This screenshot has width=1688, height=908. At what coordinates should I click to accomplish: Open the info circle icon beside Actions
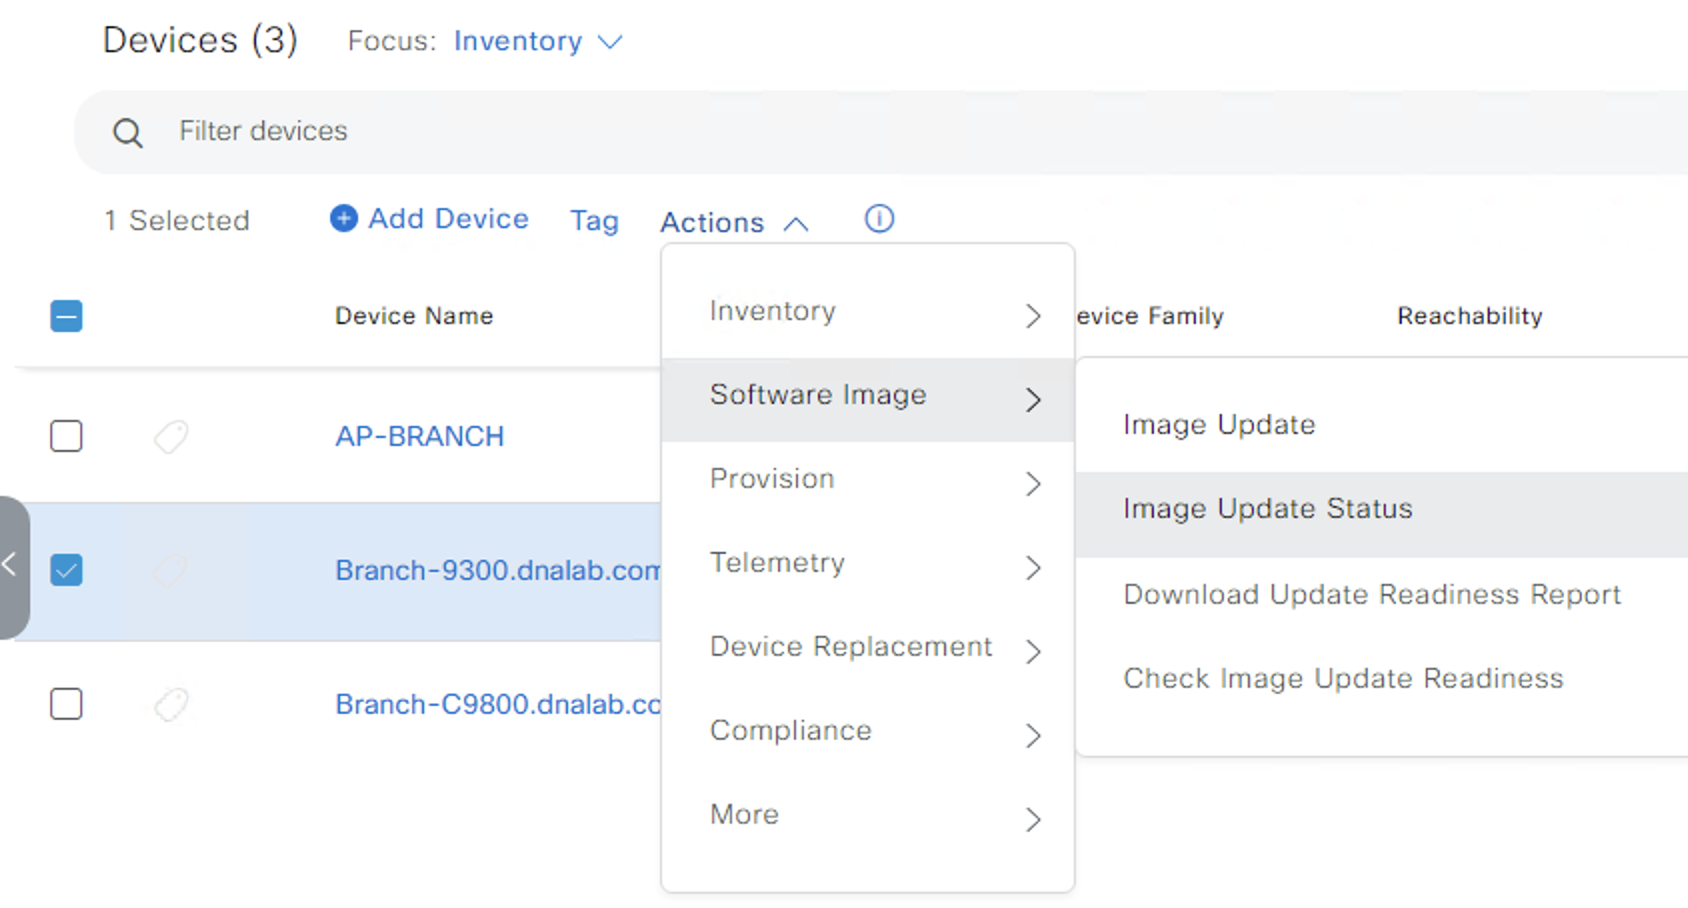coord(879,218)
